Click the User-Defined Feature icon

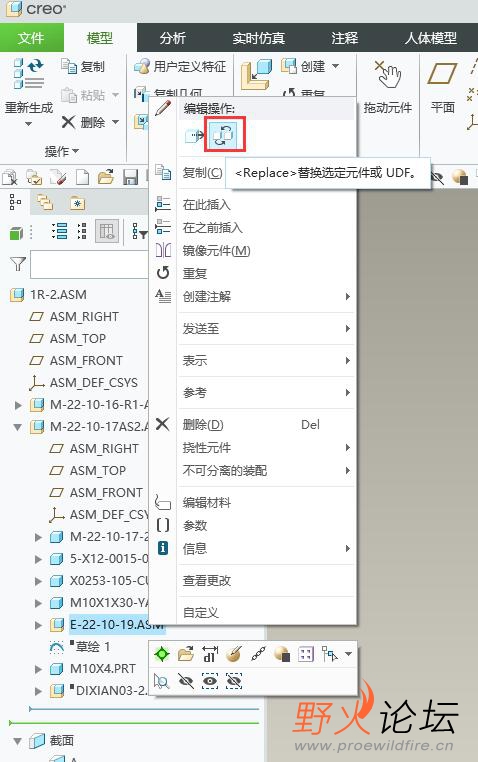tap(142, 67)
